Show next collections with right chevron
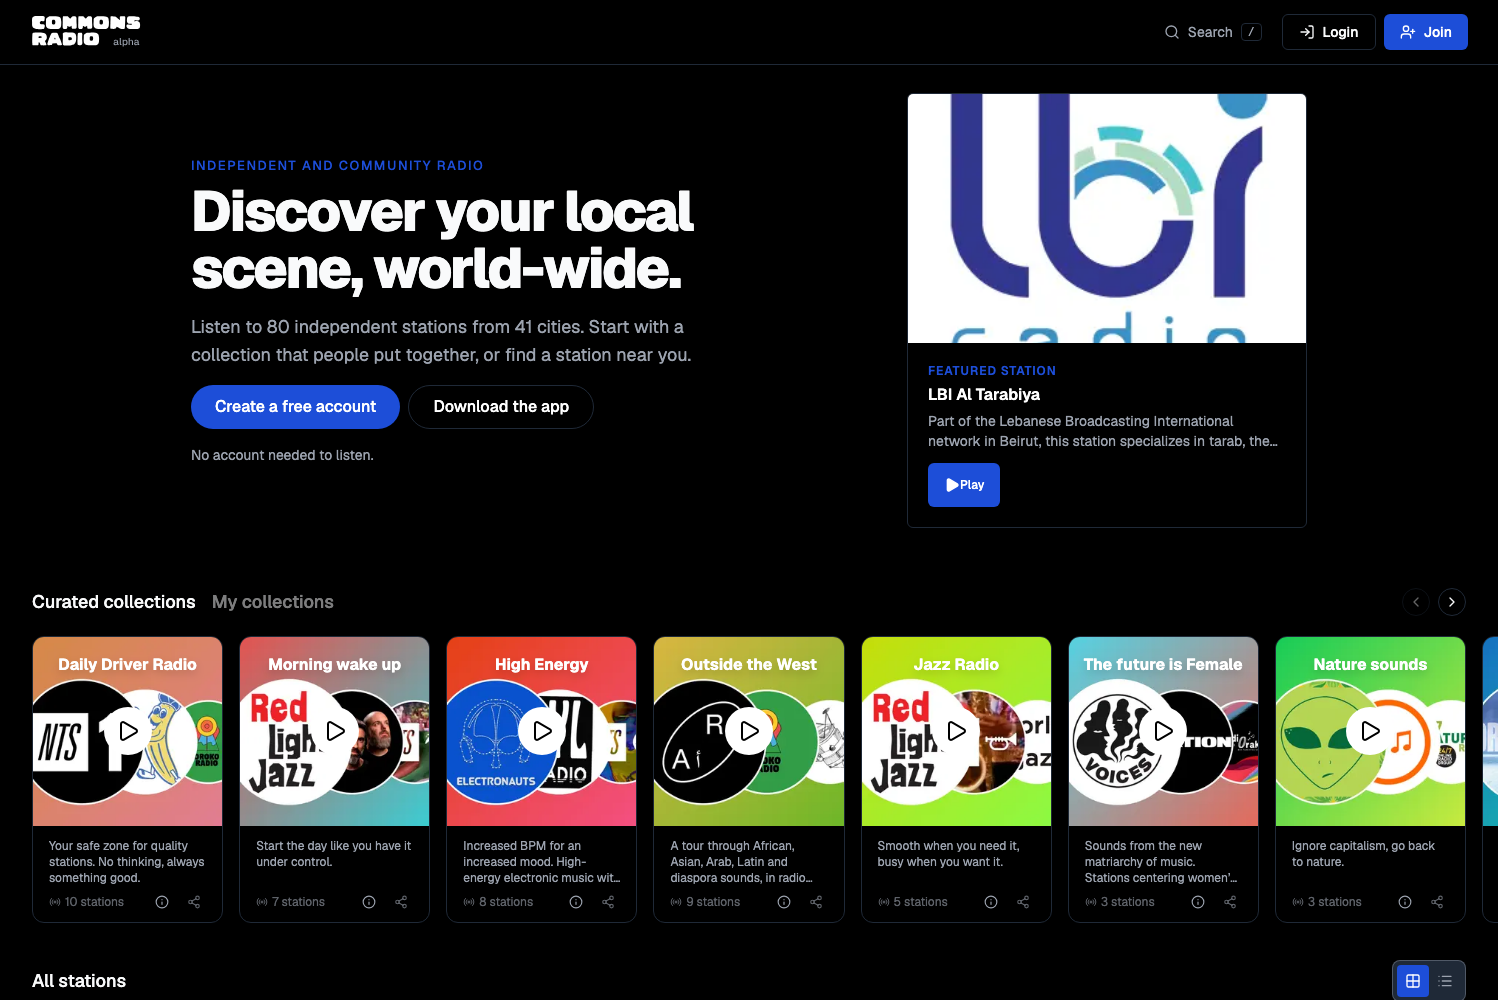 click(1452, 602)
